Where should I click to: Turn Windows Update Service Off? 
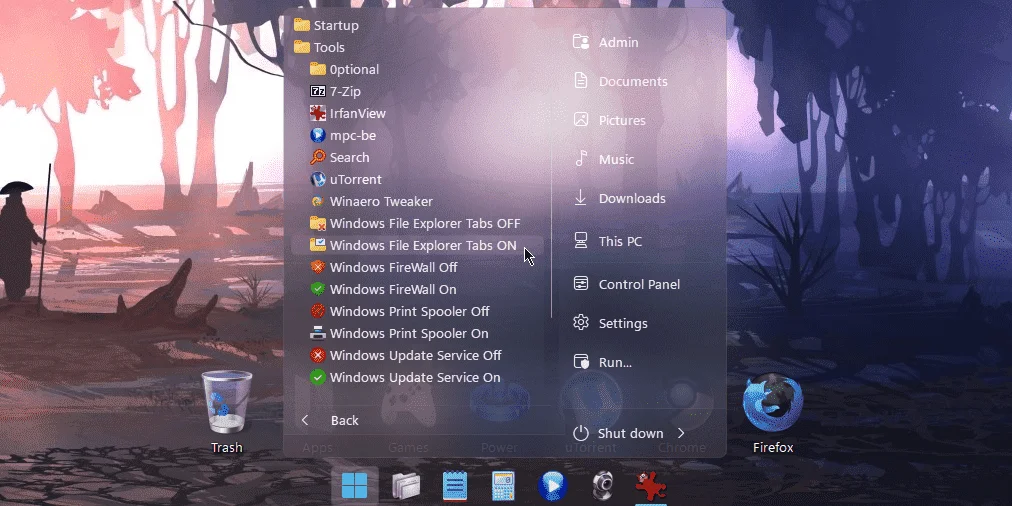(405, 355)
